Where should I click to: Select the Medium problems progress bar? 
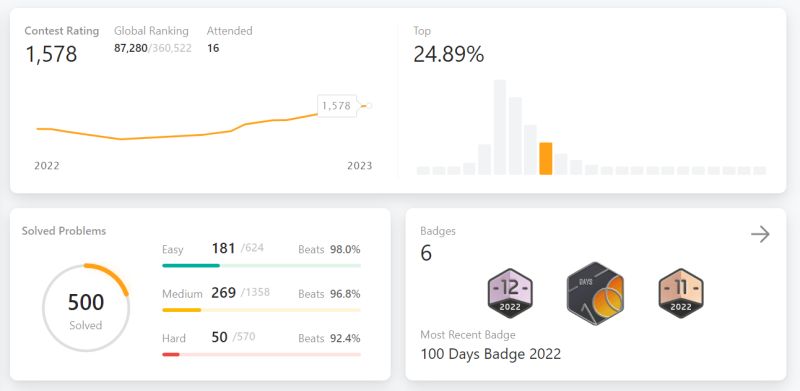point(261,310)
